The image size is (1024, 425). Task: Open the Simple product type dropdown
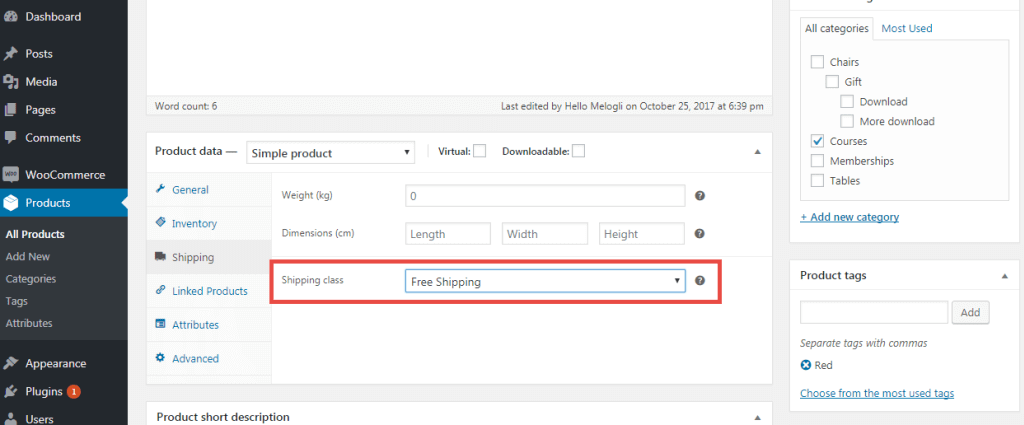[330, 153]
